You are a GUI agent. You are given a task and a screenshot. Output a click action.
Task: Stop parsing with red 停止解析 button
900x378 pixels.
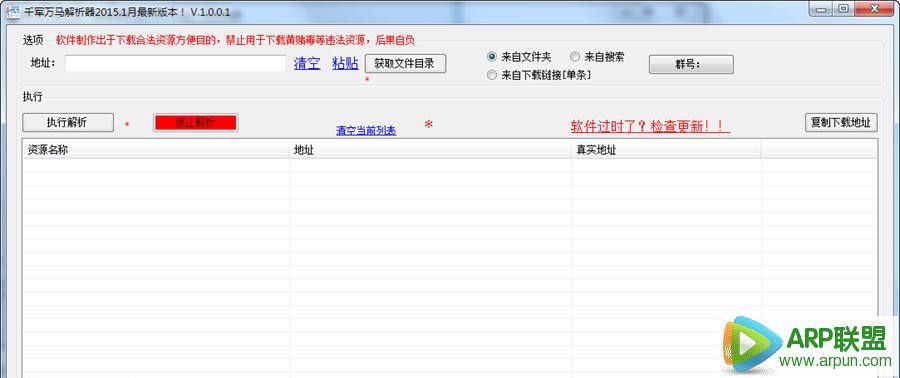point(196,122)
